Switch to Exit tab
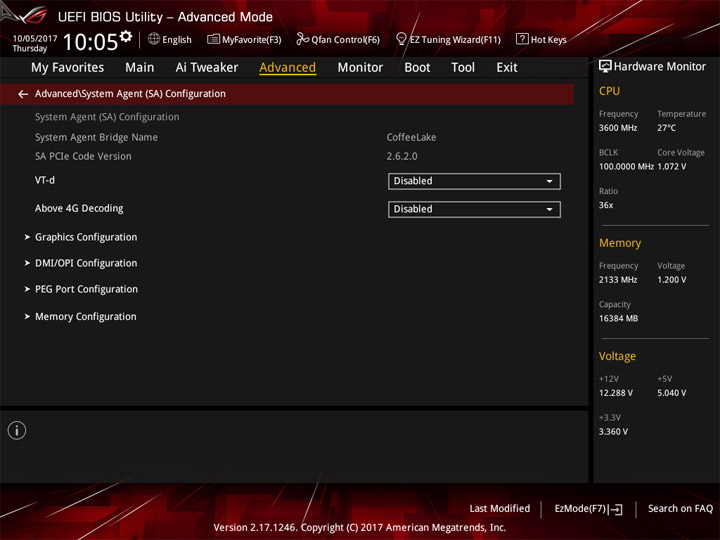The height and width of the screenshot is (540, 720). (506, 68)
